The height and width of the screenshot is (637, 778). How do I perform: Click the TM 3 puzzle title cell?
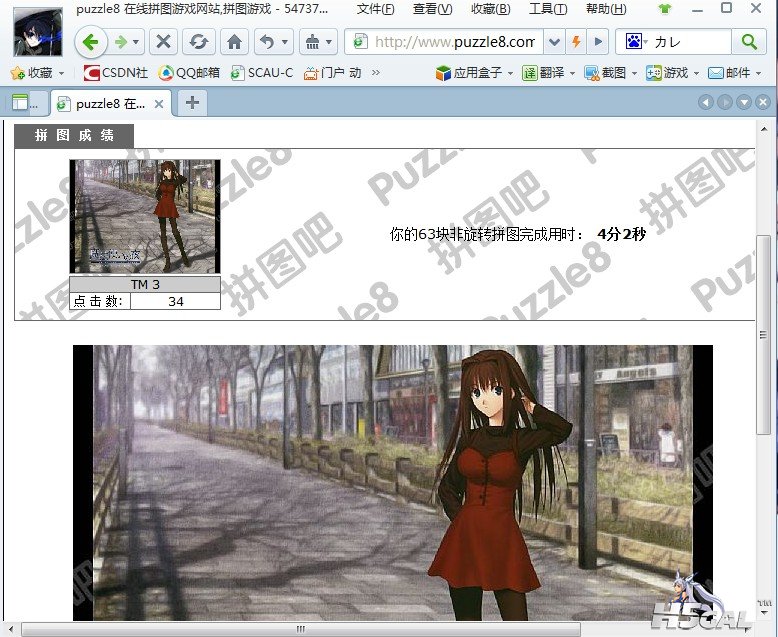point(145,284)
